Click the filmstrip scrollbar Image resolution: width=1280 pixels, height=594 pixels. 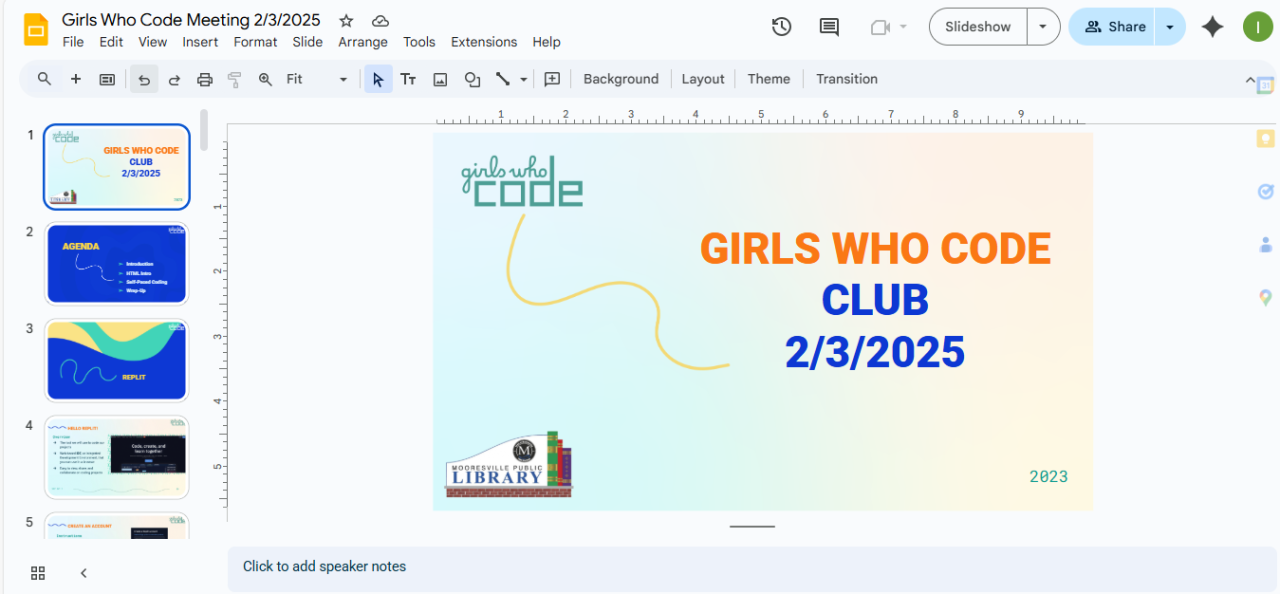[204, 130]
